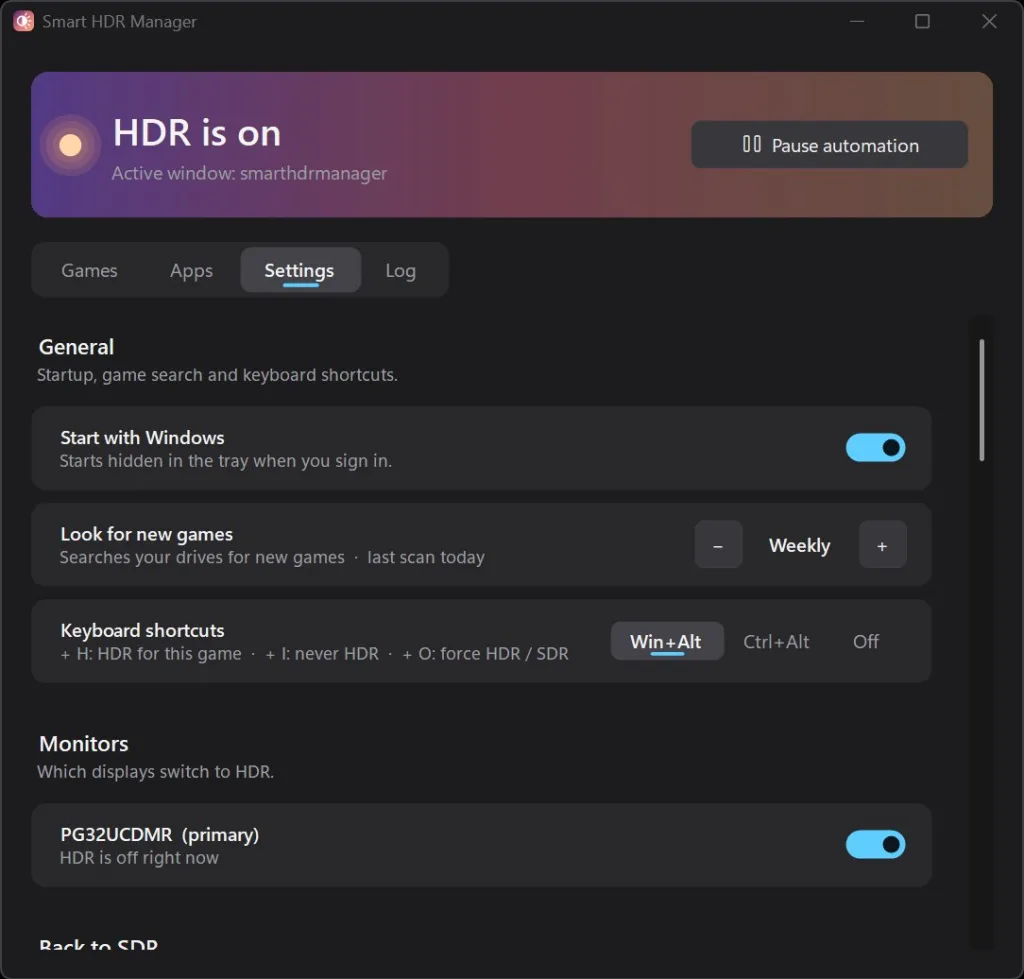
Task: Open the Apps tab
Action: coord(191,270)
